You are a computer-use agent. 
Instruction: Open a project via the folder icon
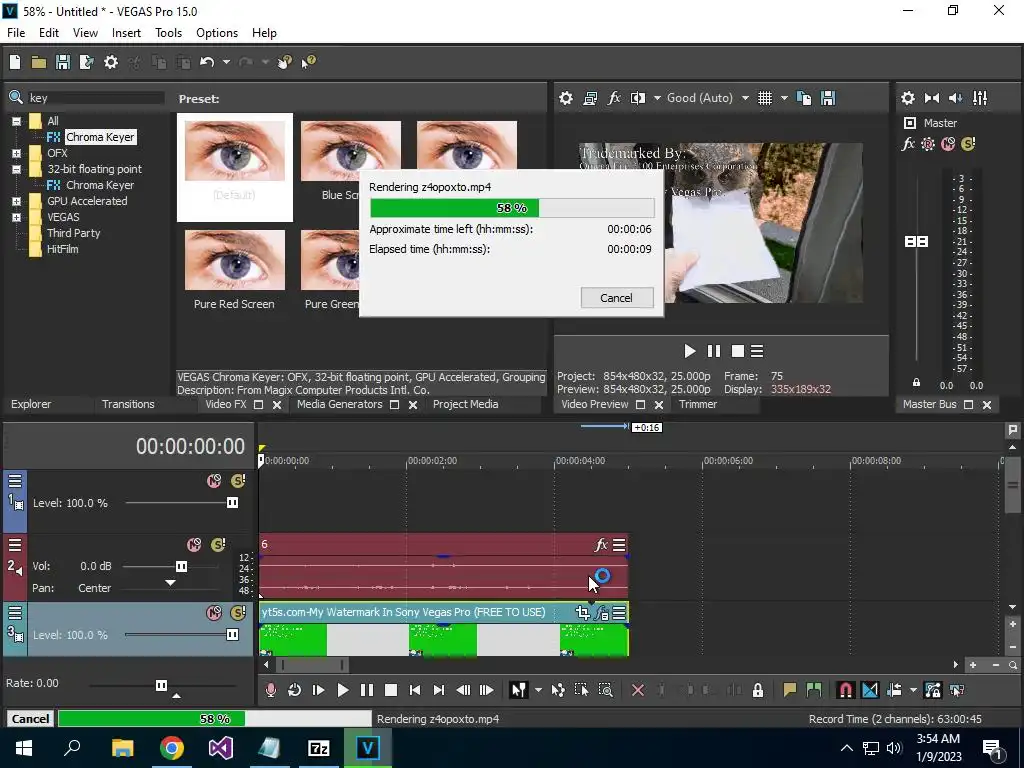39,62
